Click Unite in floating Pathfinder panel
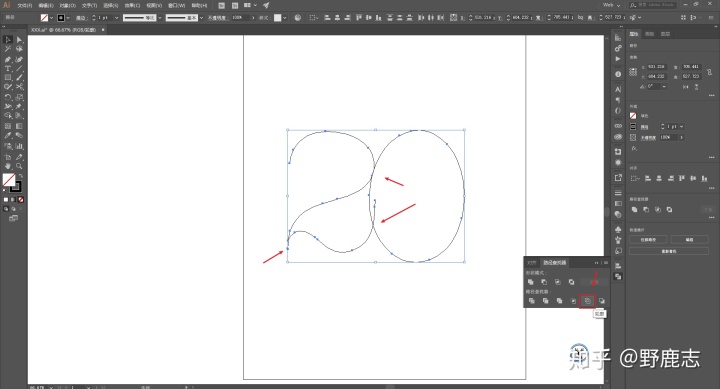The height and width of the screenshot is (389, 720). coord(531,282)
